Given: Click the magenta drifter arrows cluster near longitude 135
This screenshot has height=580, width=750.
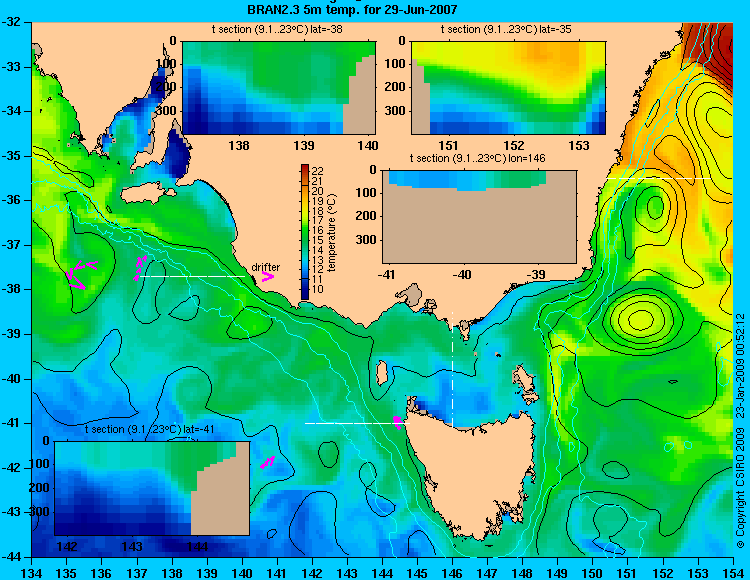Looking at the screenshot, I should (81, 274).
